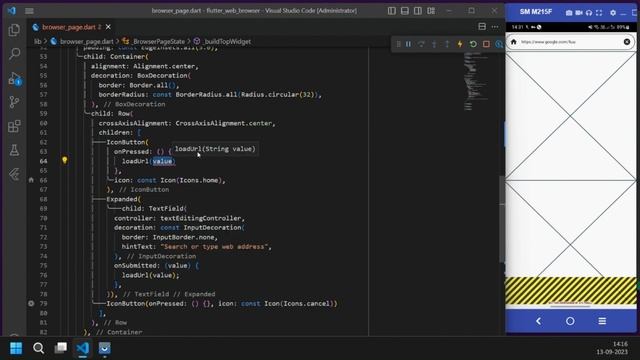Open the Testing flask view

14,150
